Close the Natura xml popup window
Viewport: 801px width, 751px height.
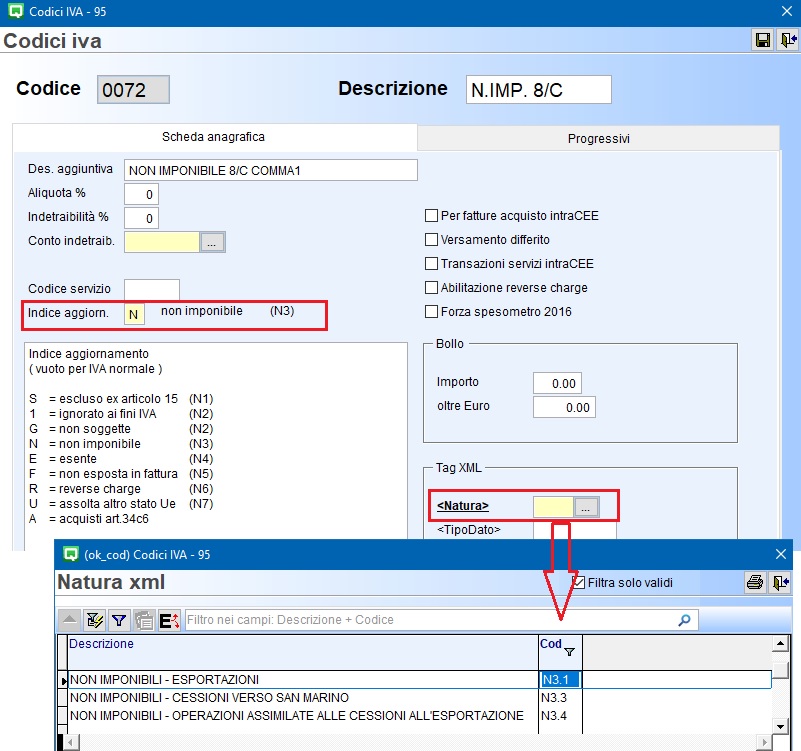(781, 554)
